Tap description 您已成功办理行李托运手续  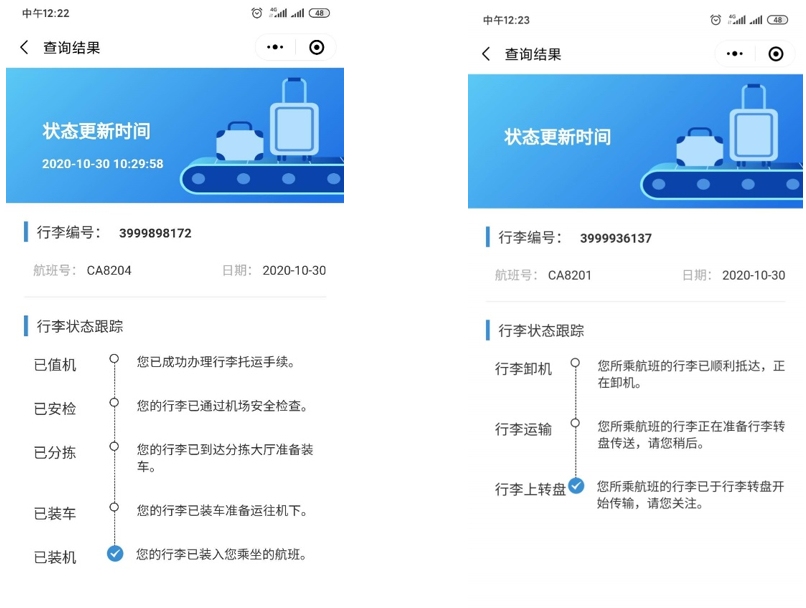coord(216,362)
